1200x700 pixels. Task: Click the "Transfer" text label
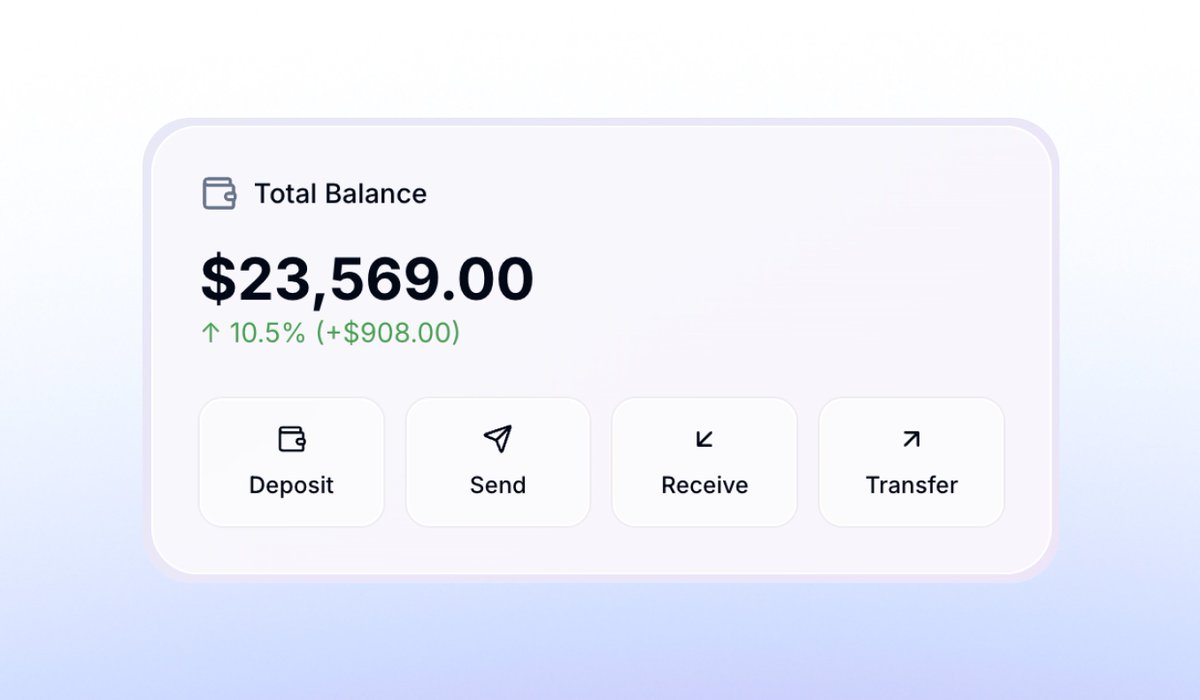[x=911, y=485]
